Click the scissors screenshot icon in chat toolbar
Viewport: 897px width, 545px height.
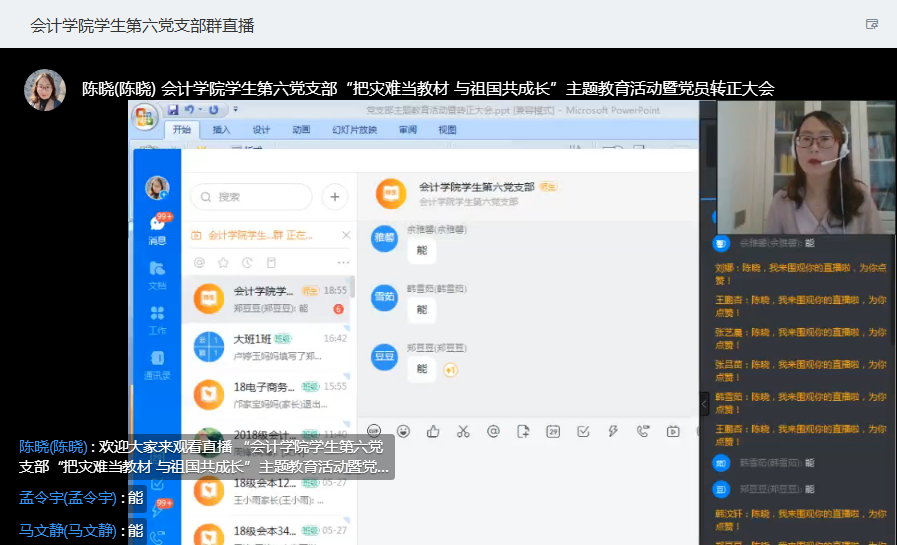pyautogui.click(x=463, y=431)
